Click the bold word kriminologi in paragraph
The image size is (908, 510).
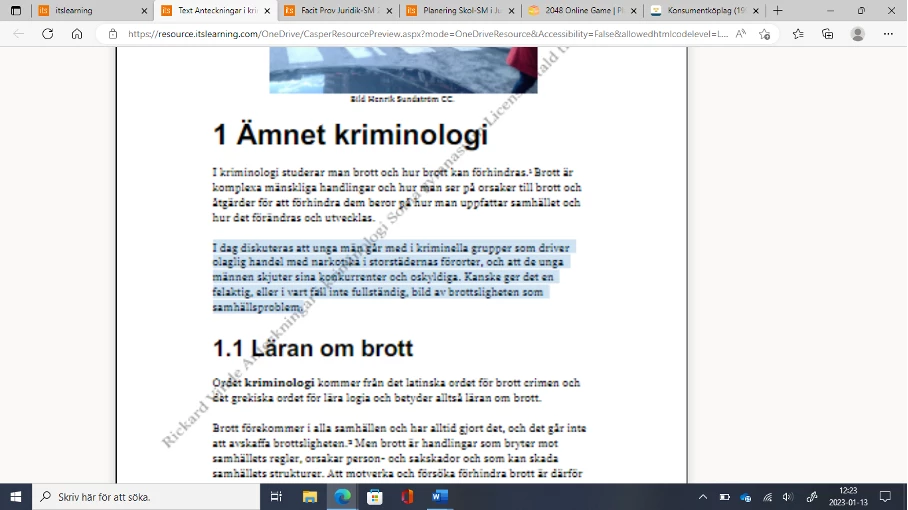pyautogui.click(x=279, y=383)
